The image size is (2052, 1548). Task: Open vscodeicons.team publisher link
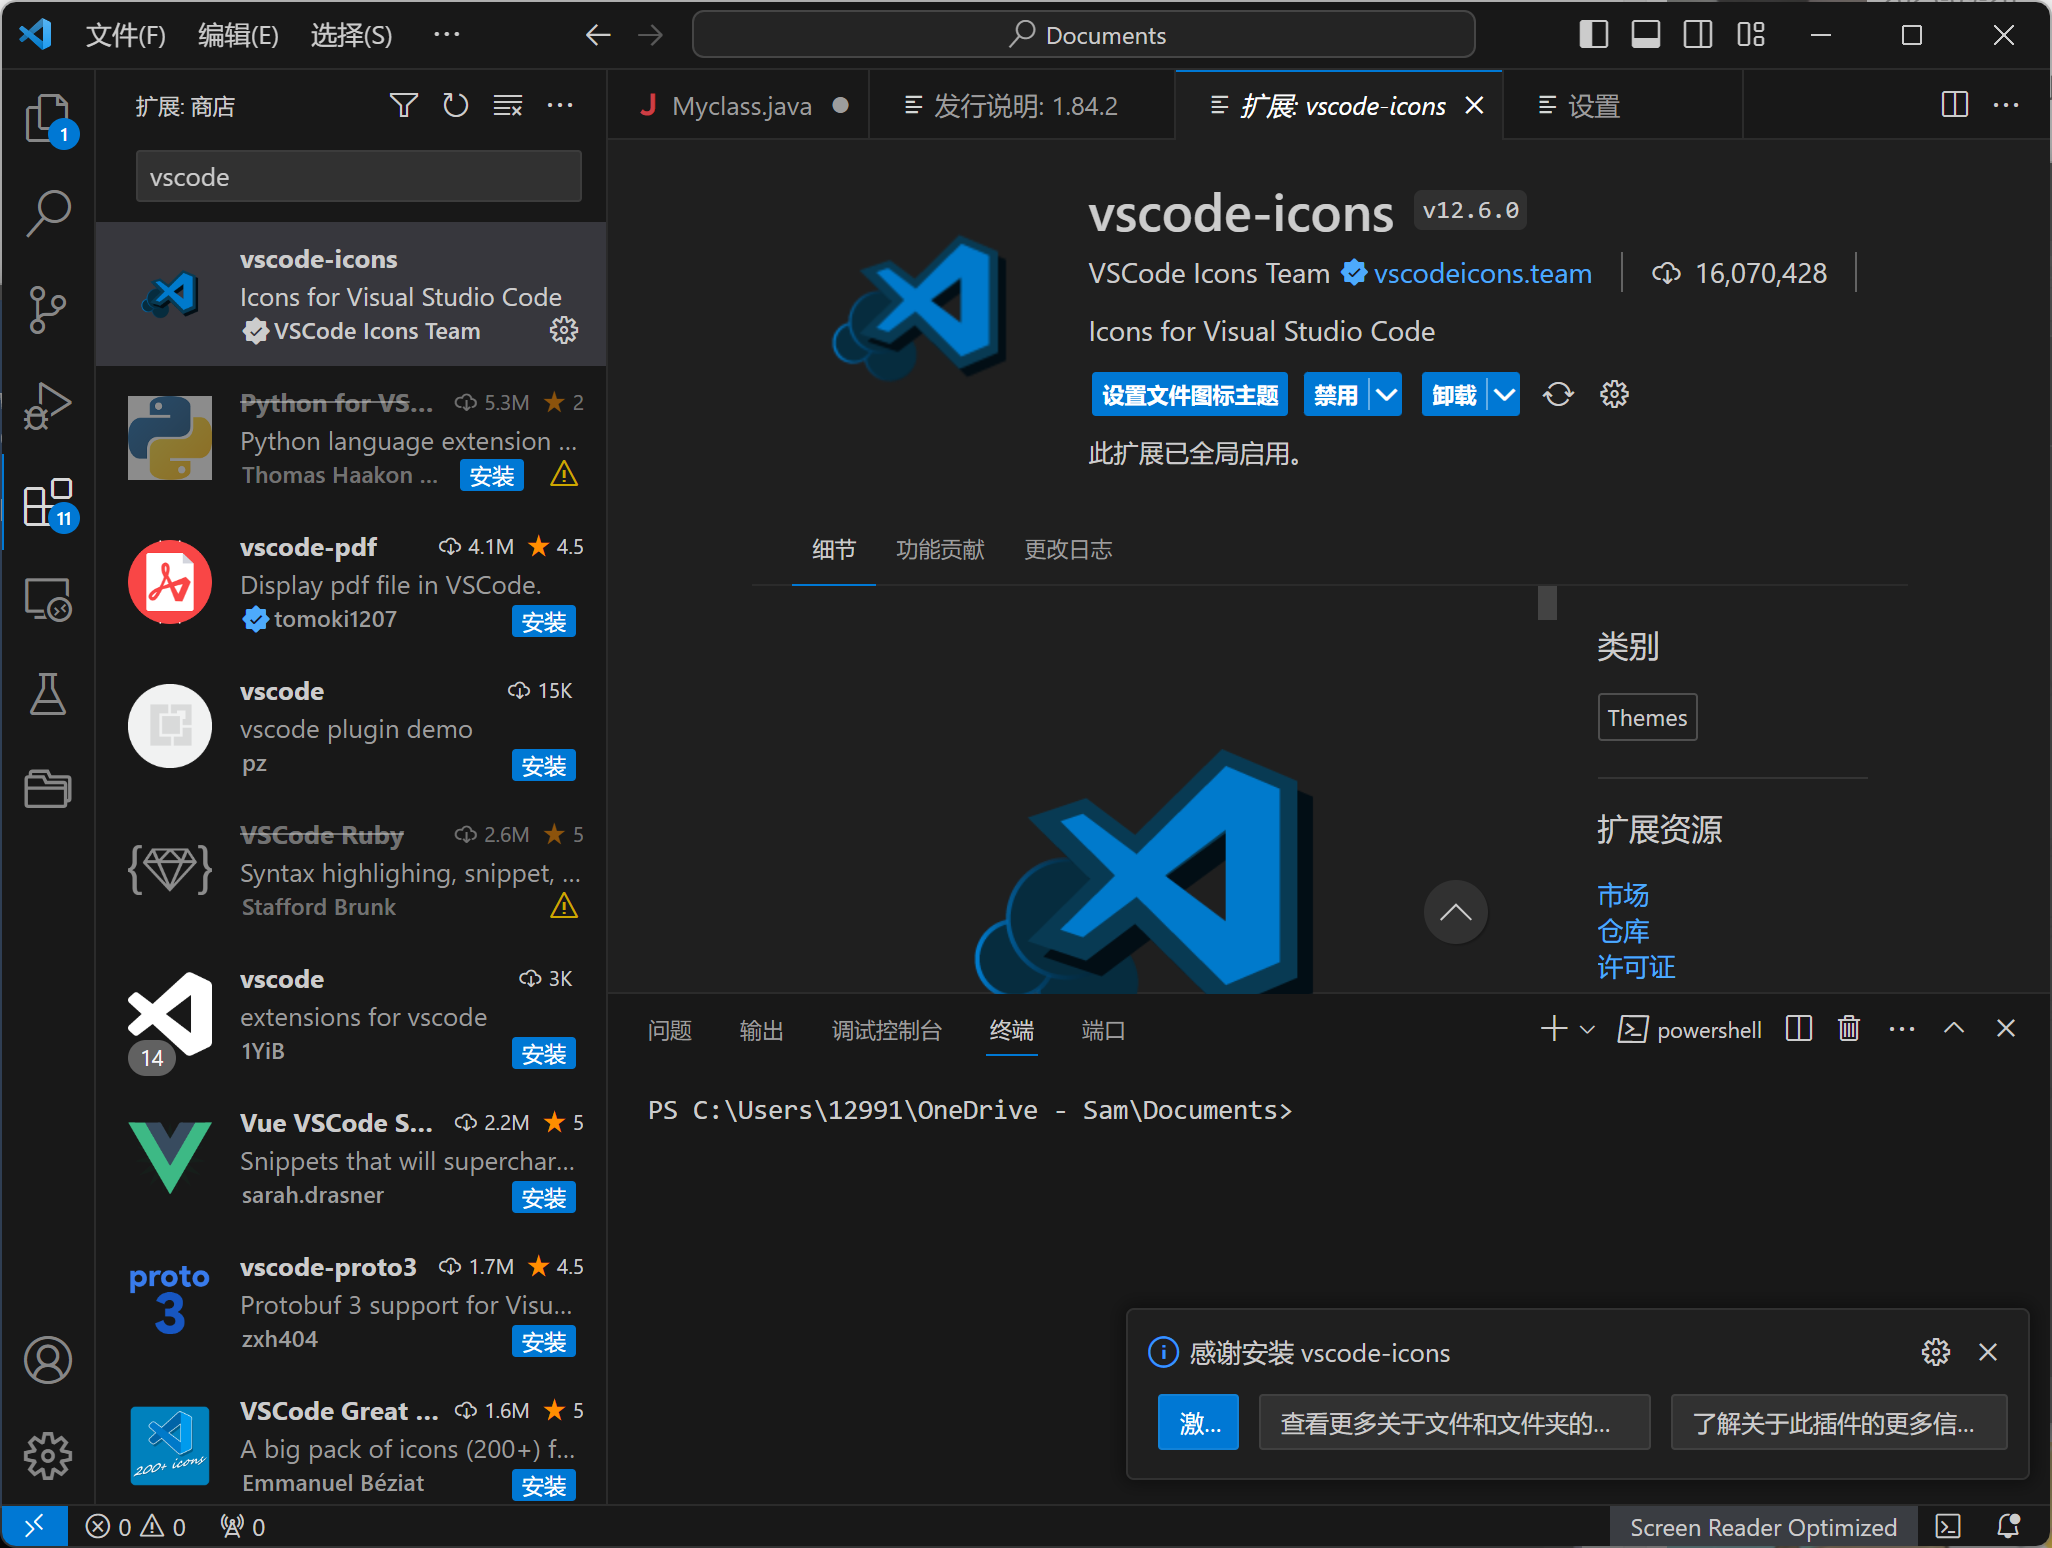[x=1482, y=273]
